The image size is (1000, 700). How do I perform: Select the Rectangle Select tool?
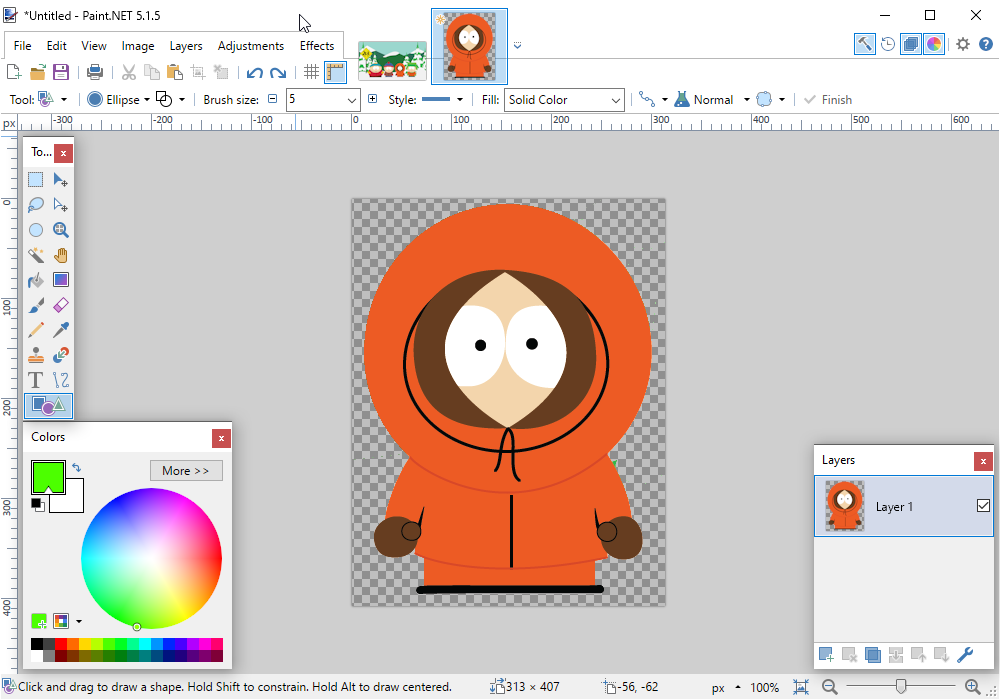[36, 180]
